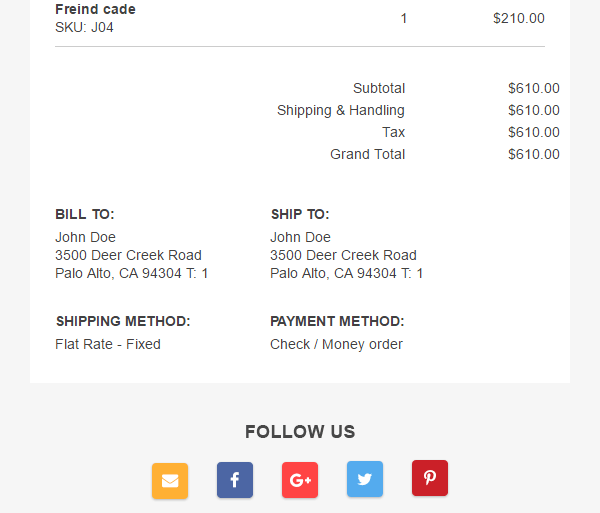Visit the Facebook page icon
Image resolution: width=600 pixels, height=513 pixels.
(x=235, y=480)
